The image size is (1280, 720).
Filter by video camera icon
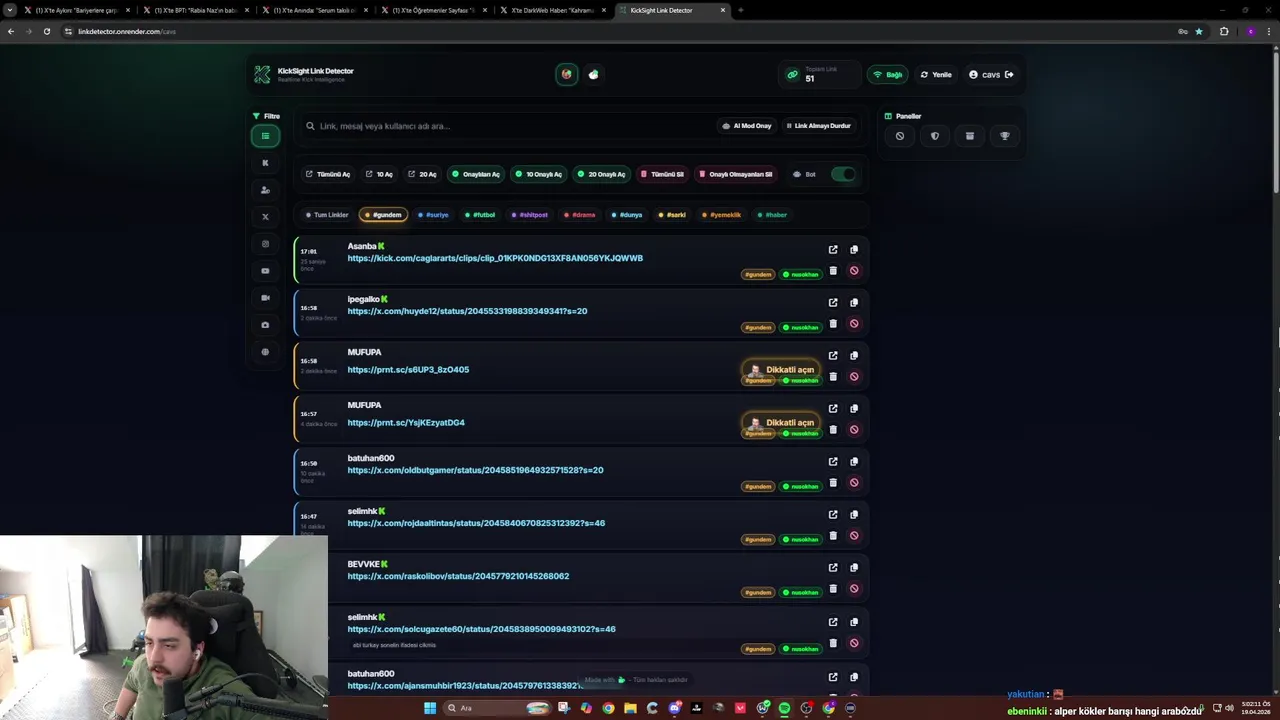[x=265, y=298]
